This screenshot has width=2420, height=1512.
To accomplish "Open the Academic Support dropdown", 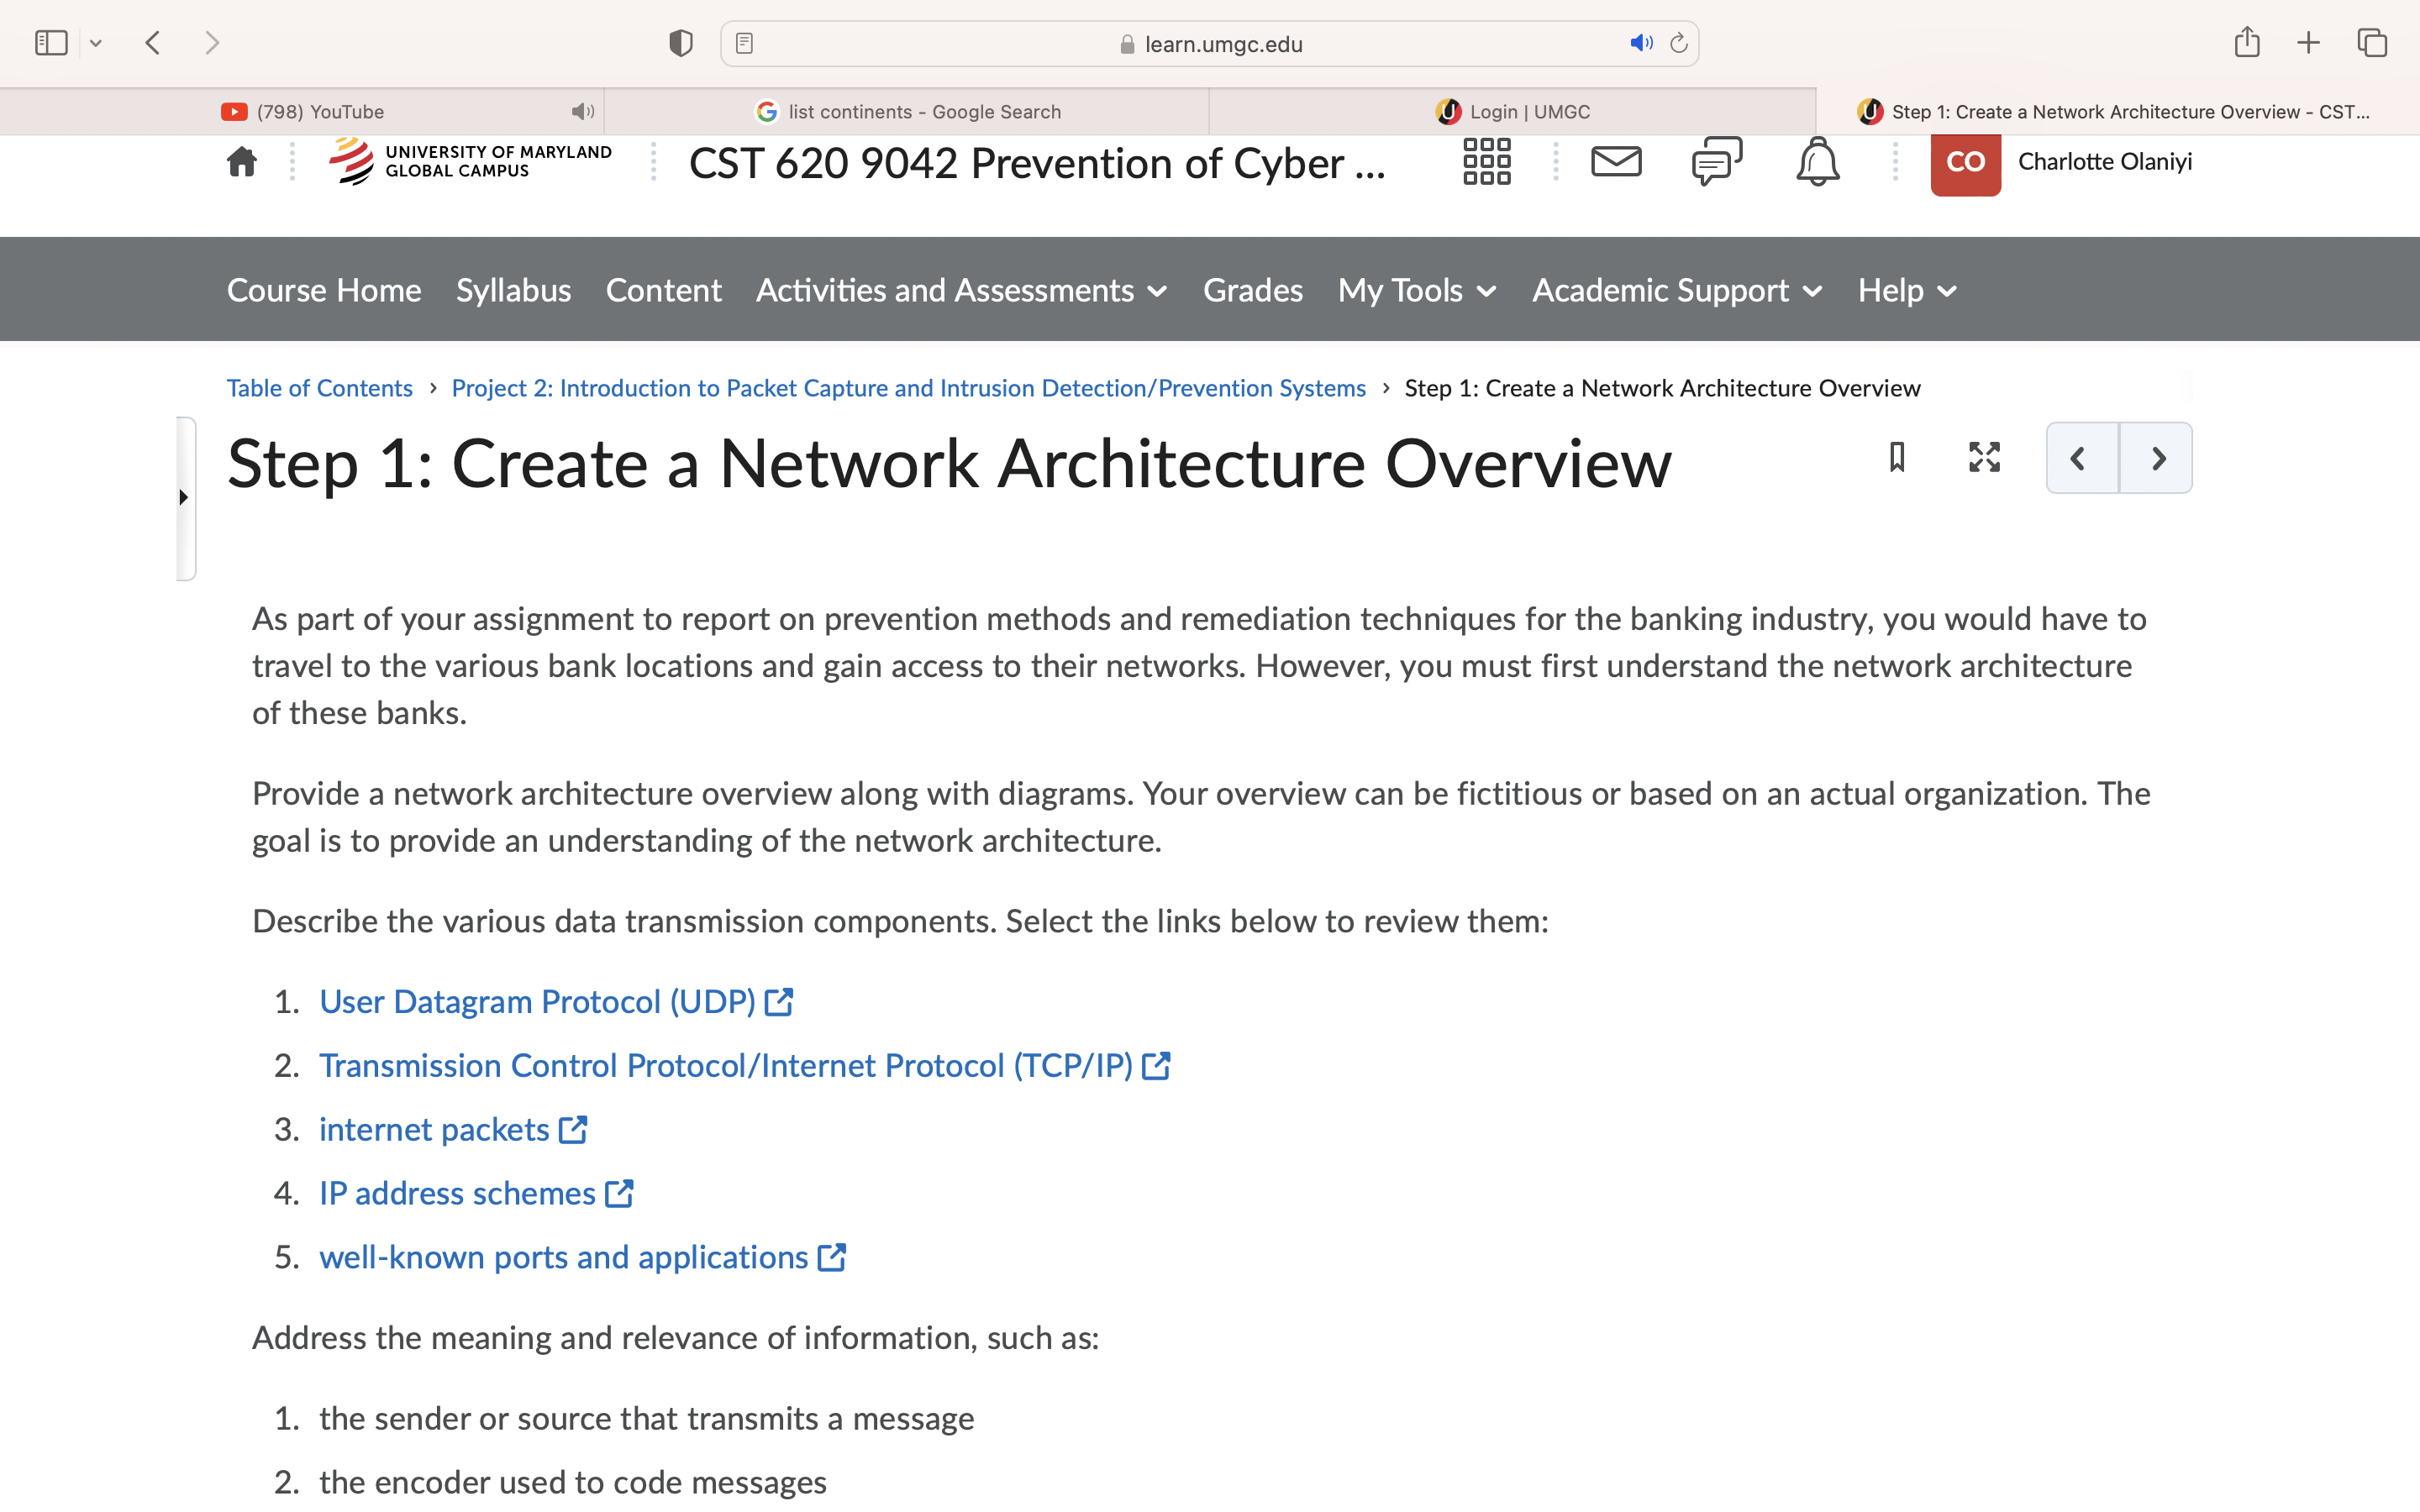I will coord(1677,290).
